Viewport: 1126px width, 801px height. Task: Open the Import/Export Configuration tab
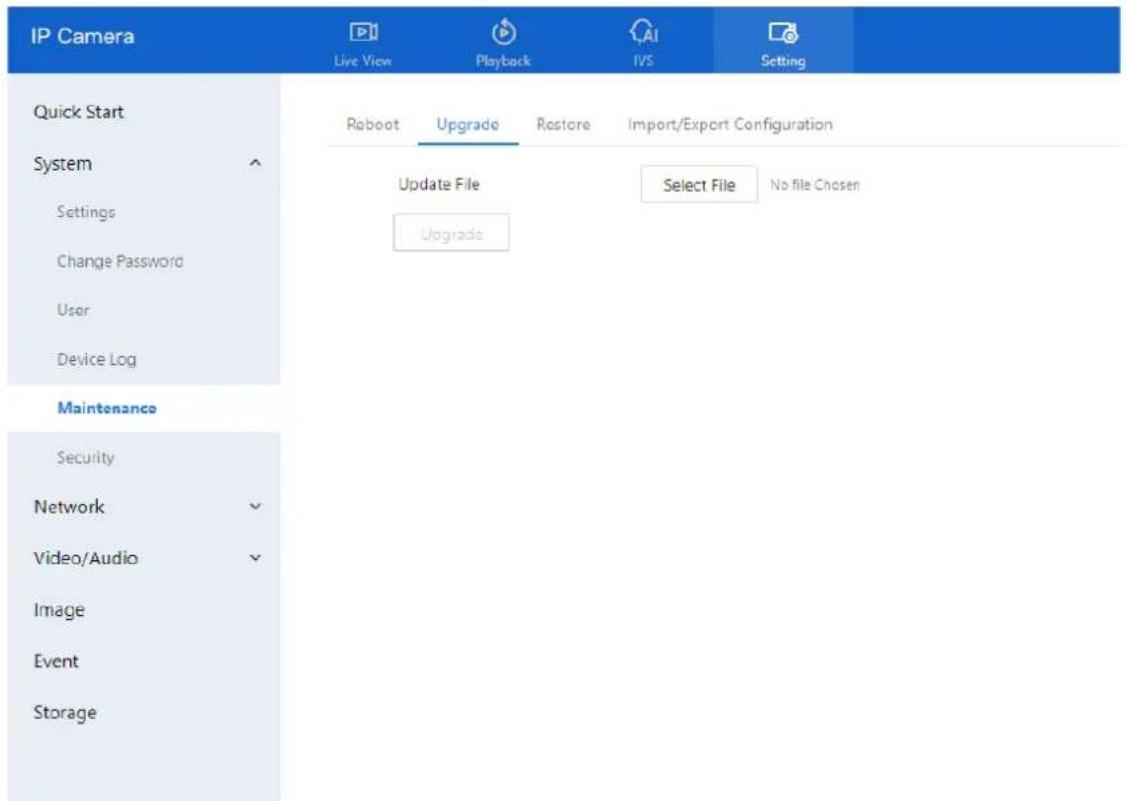click(730, 124)
